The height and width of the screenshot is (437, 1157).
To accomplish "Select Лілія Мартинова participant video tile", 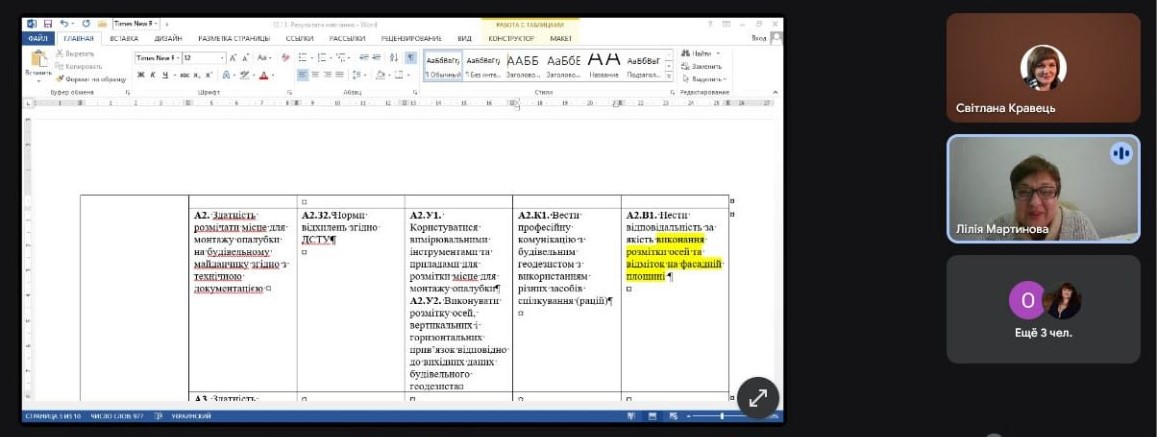I will coord(1043,189).
